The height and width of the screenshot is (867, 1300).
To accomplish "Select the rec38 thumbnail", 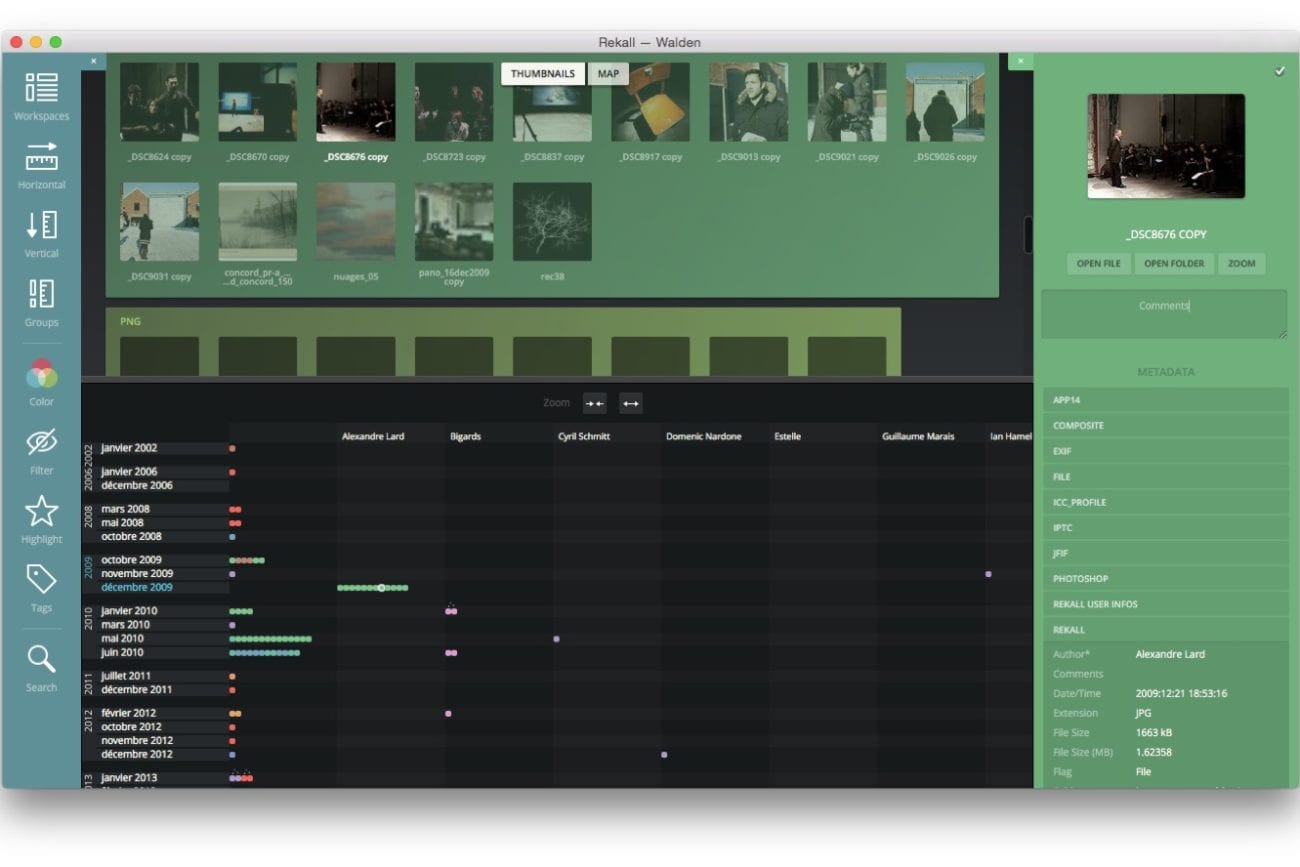I will (x=552, y=222).
